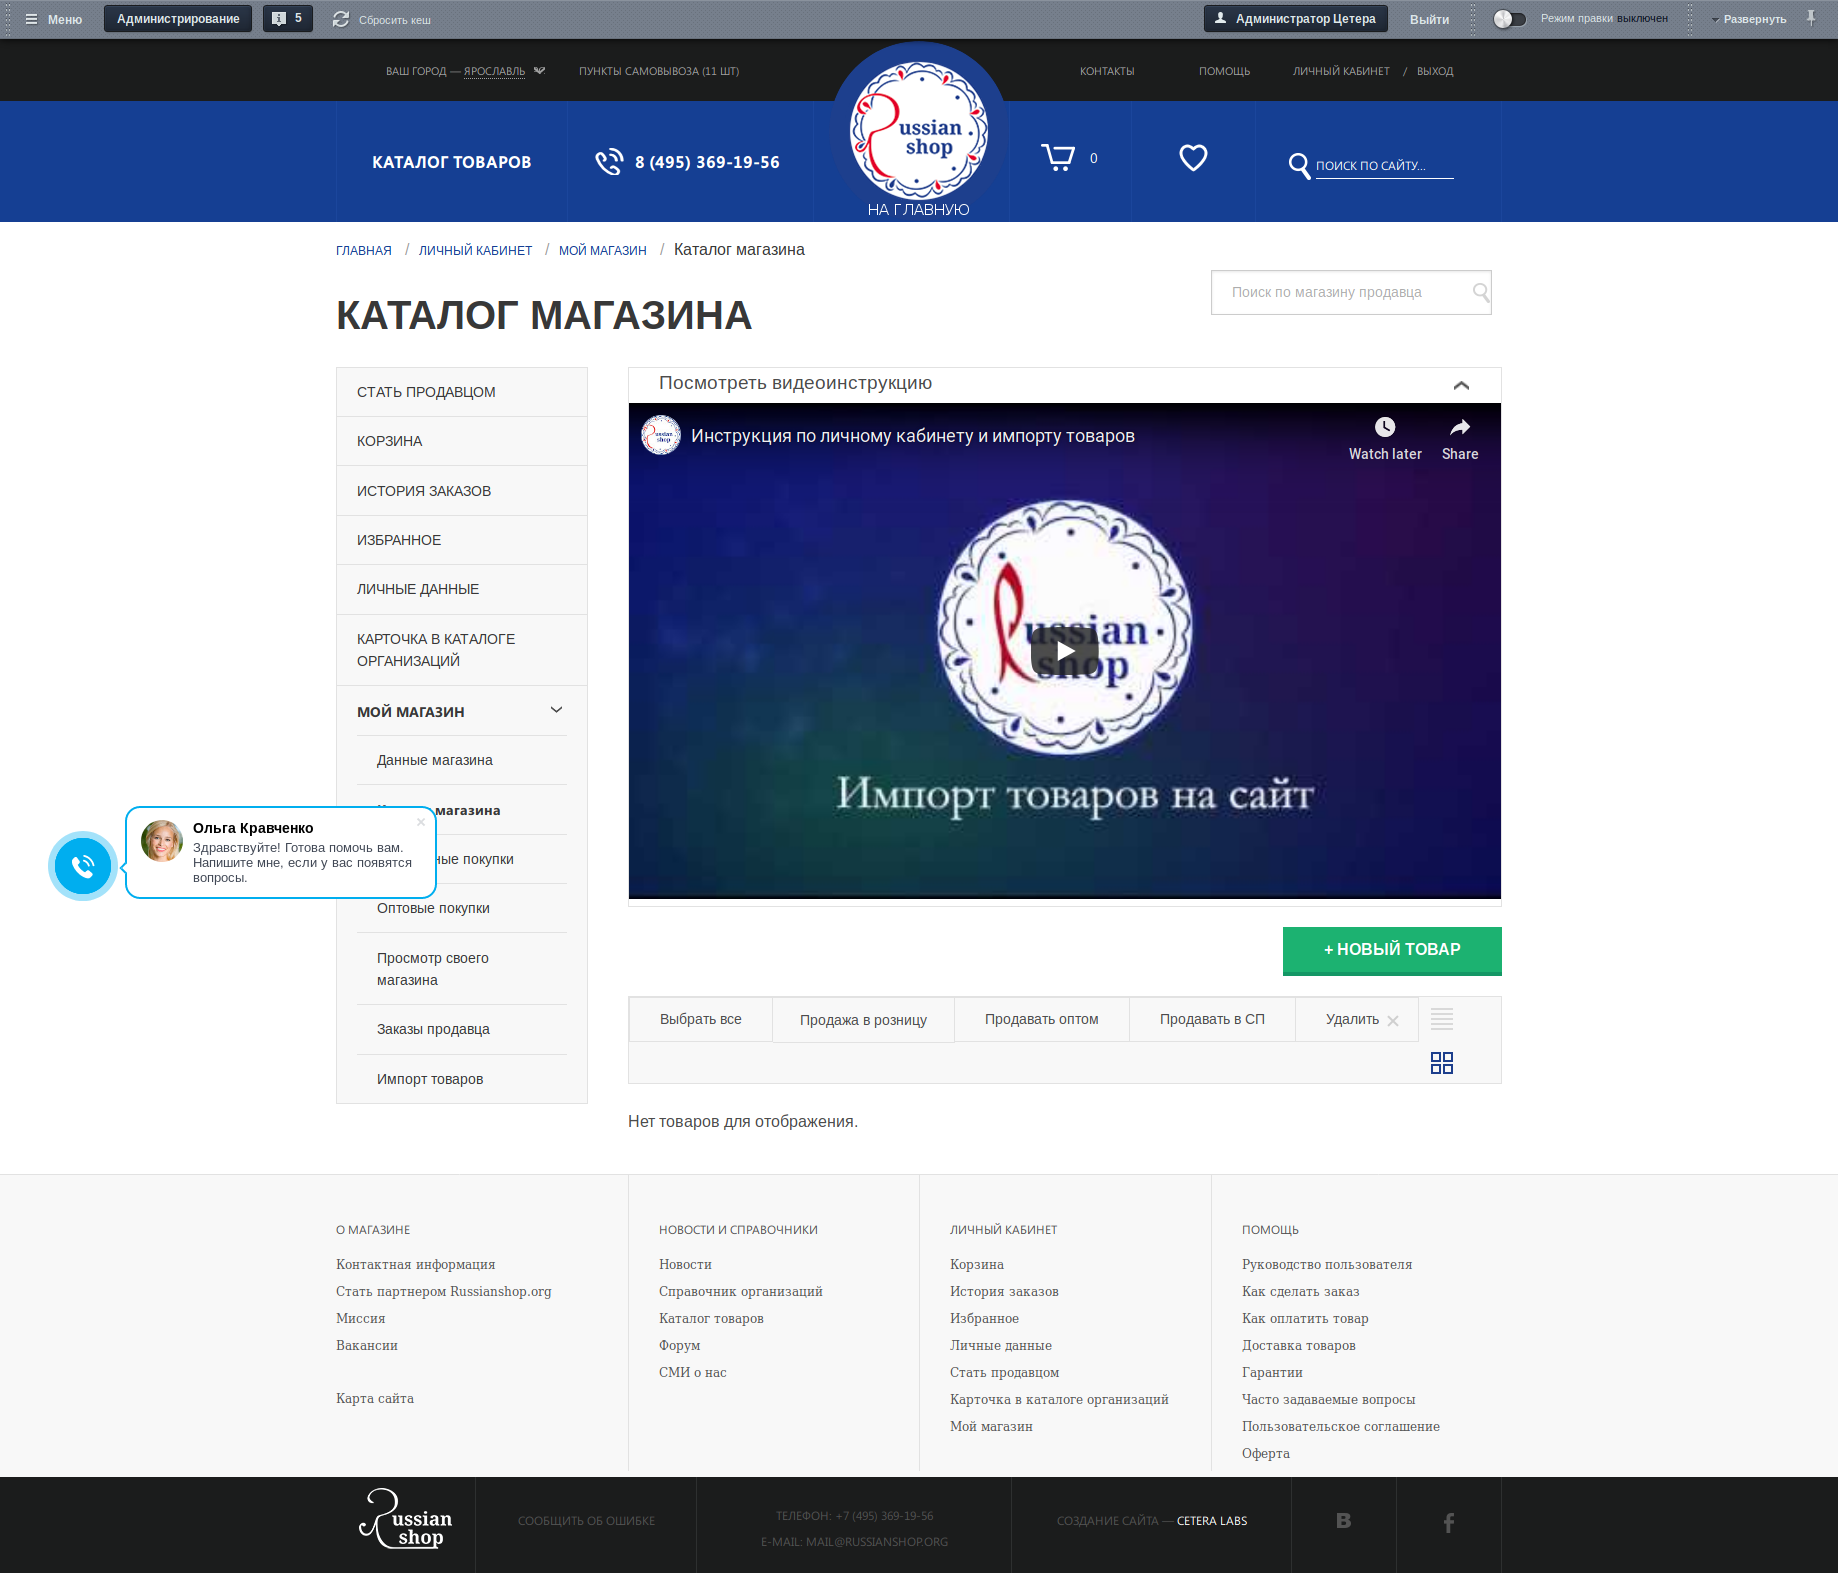Image resolution: width=1838 pixels, height=1573 pixels.
Task: Open Карта сайта link in footer
Action: (x=374, y=1398)
